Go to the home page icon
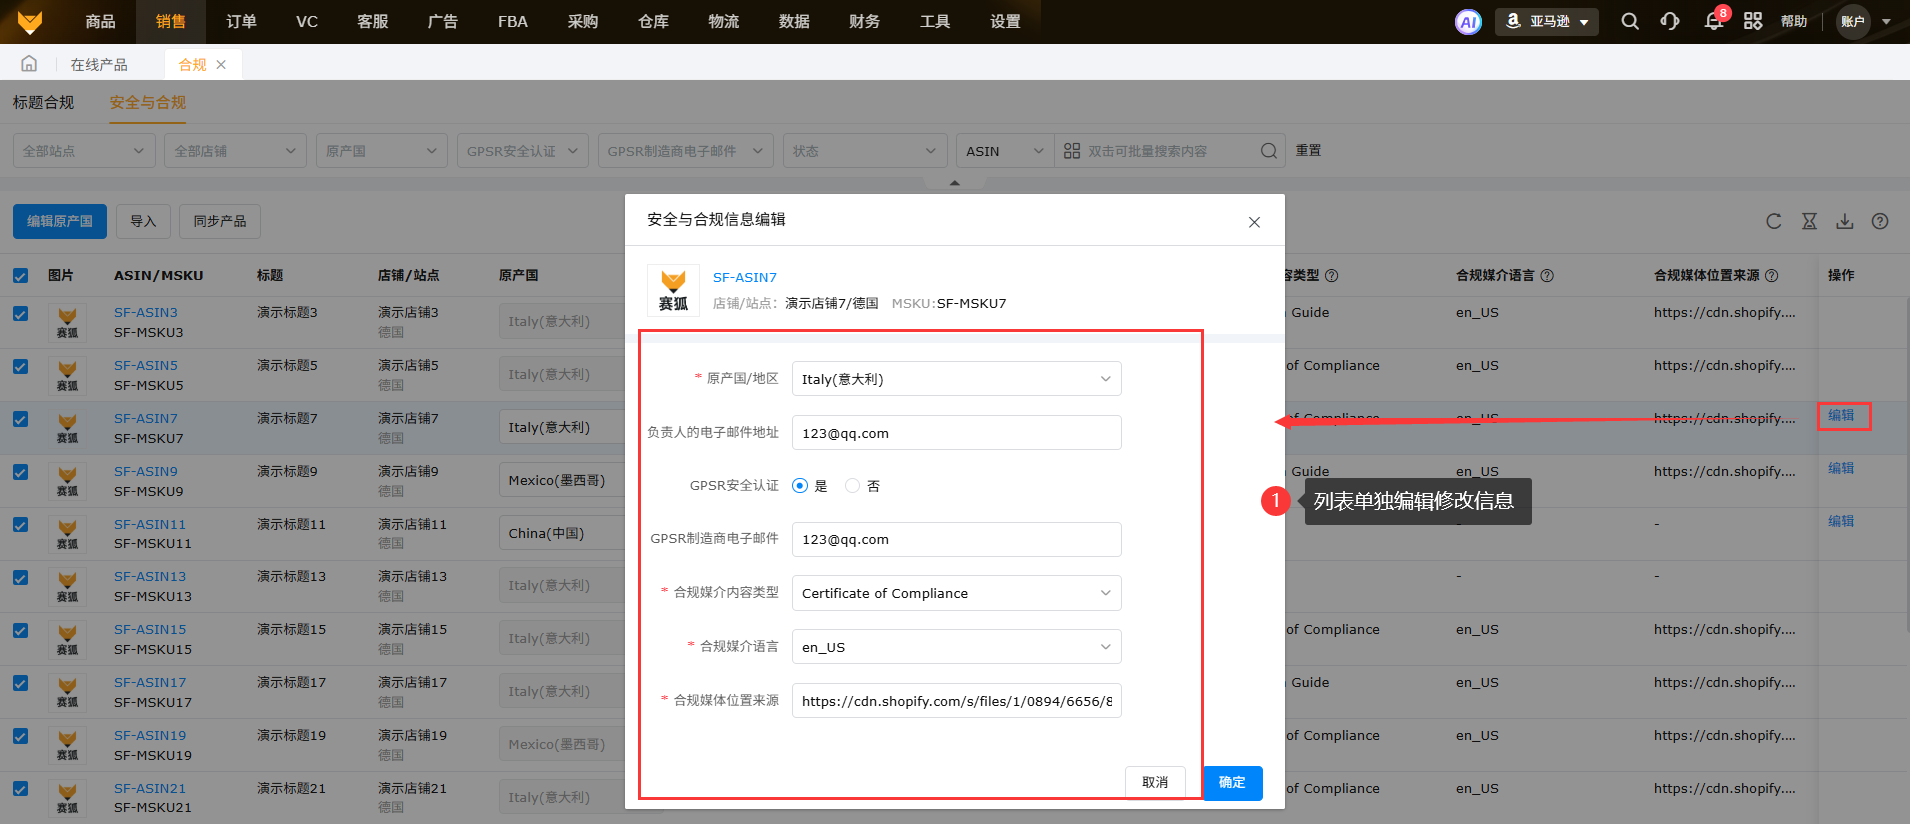This screenshot has height=824, width=1910. tap(29, 64)
